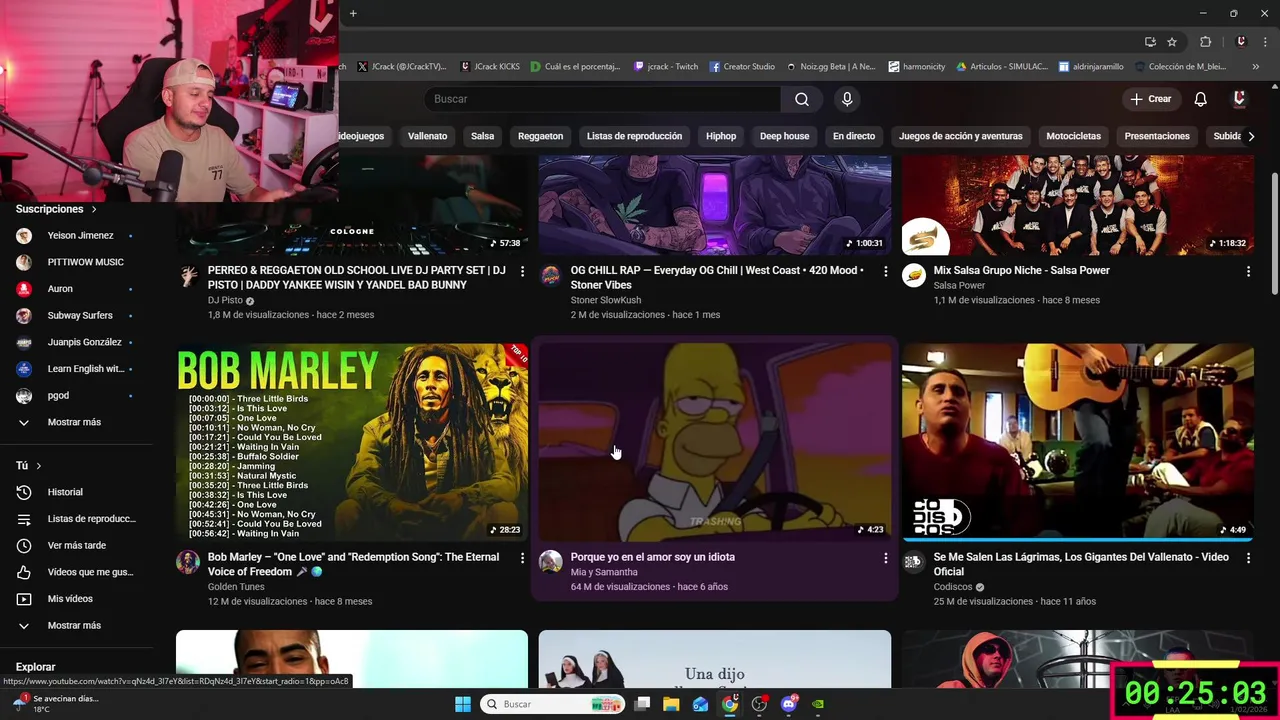This screenshot has height=720, width=1280.
Task: Open more options for Porque yo en el amor video
Action: click(x=885, y=558)
